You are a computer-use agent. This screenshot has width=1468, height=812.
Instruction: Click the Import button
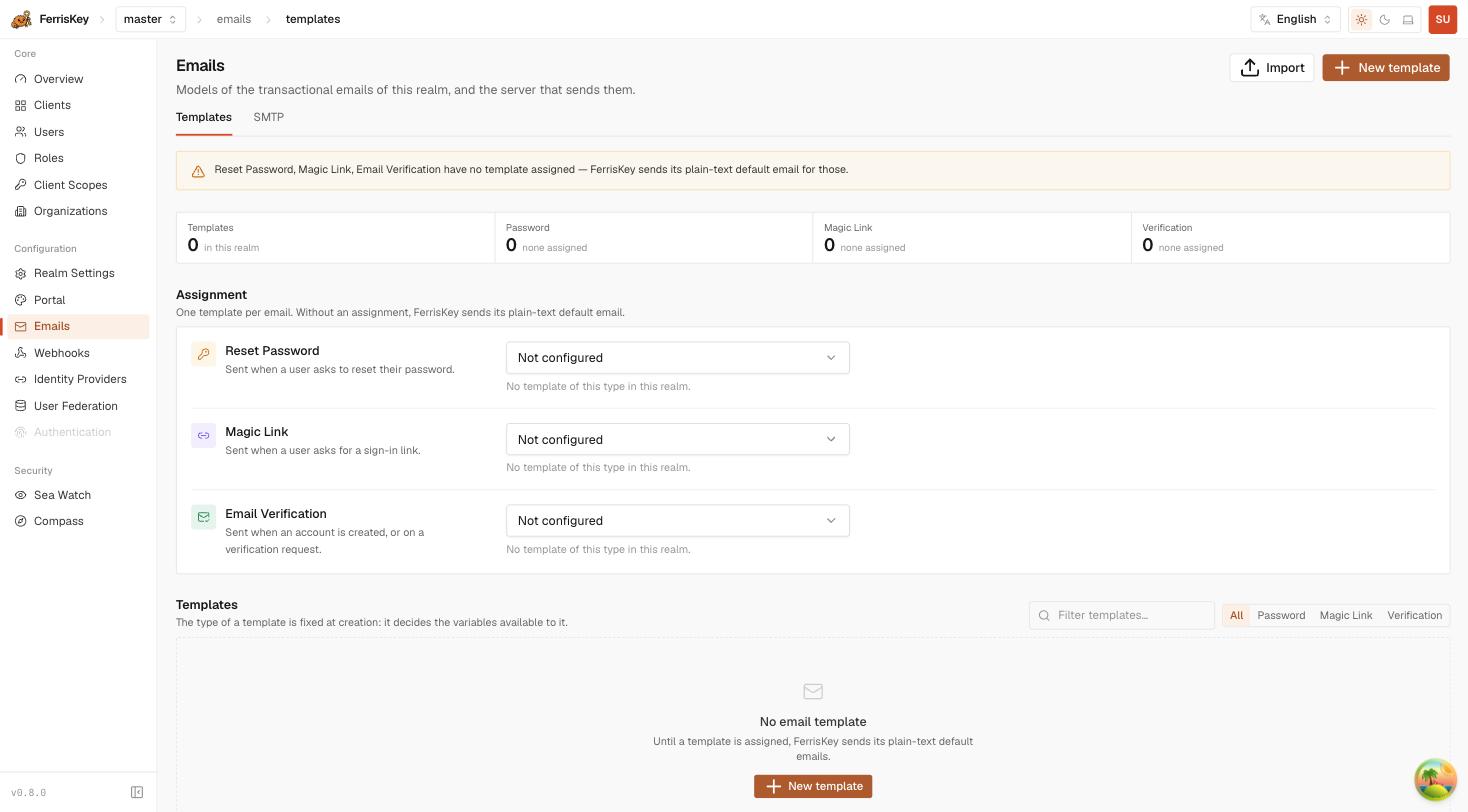point(1272,67)
